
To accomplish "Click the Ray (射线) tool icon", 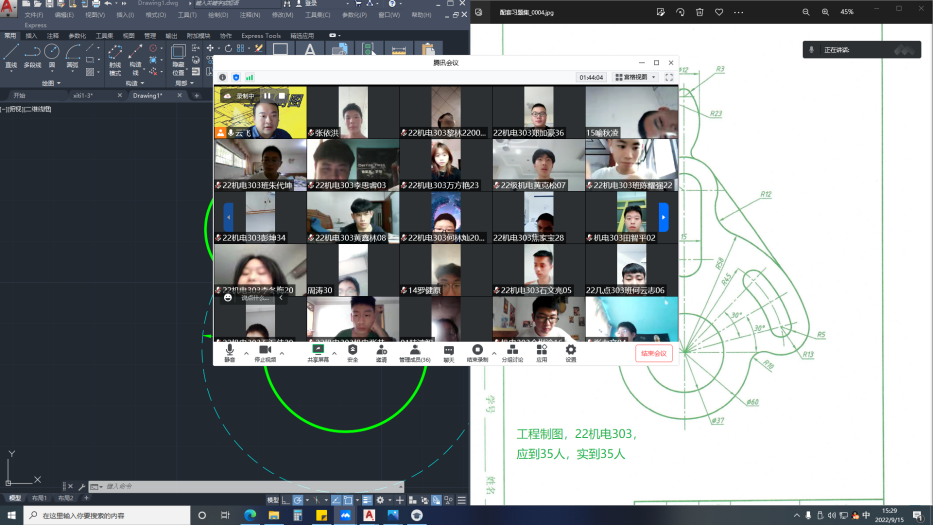I will tap(115, 60).
